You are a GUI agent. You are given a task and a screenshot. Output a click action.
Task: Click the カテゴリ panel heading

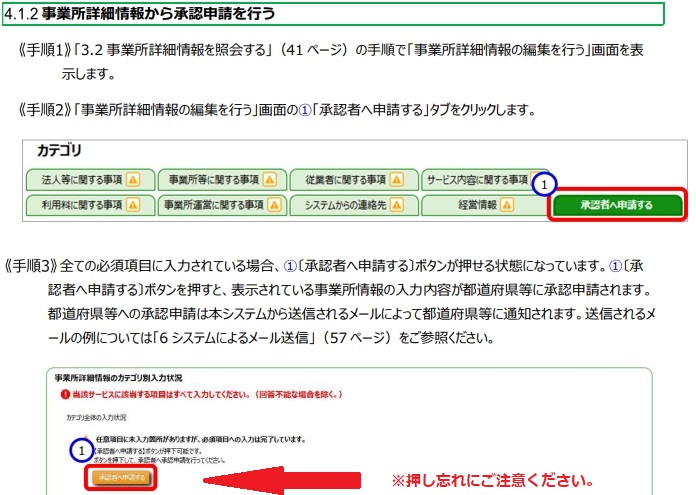[x=59, y=150]
